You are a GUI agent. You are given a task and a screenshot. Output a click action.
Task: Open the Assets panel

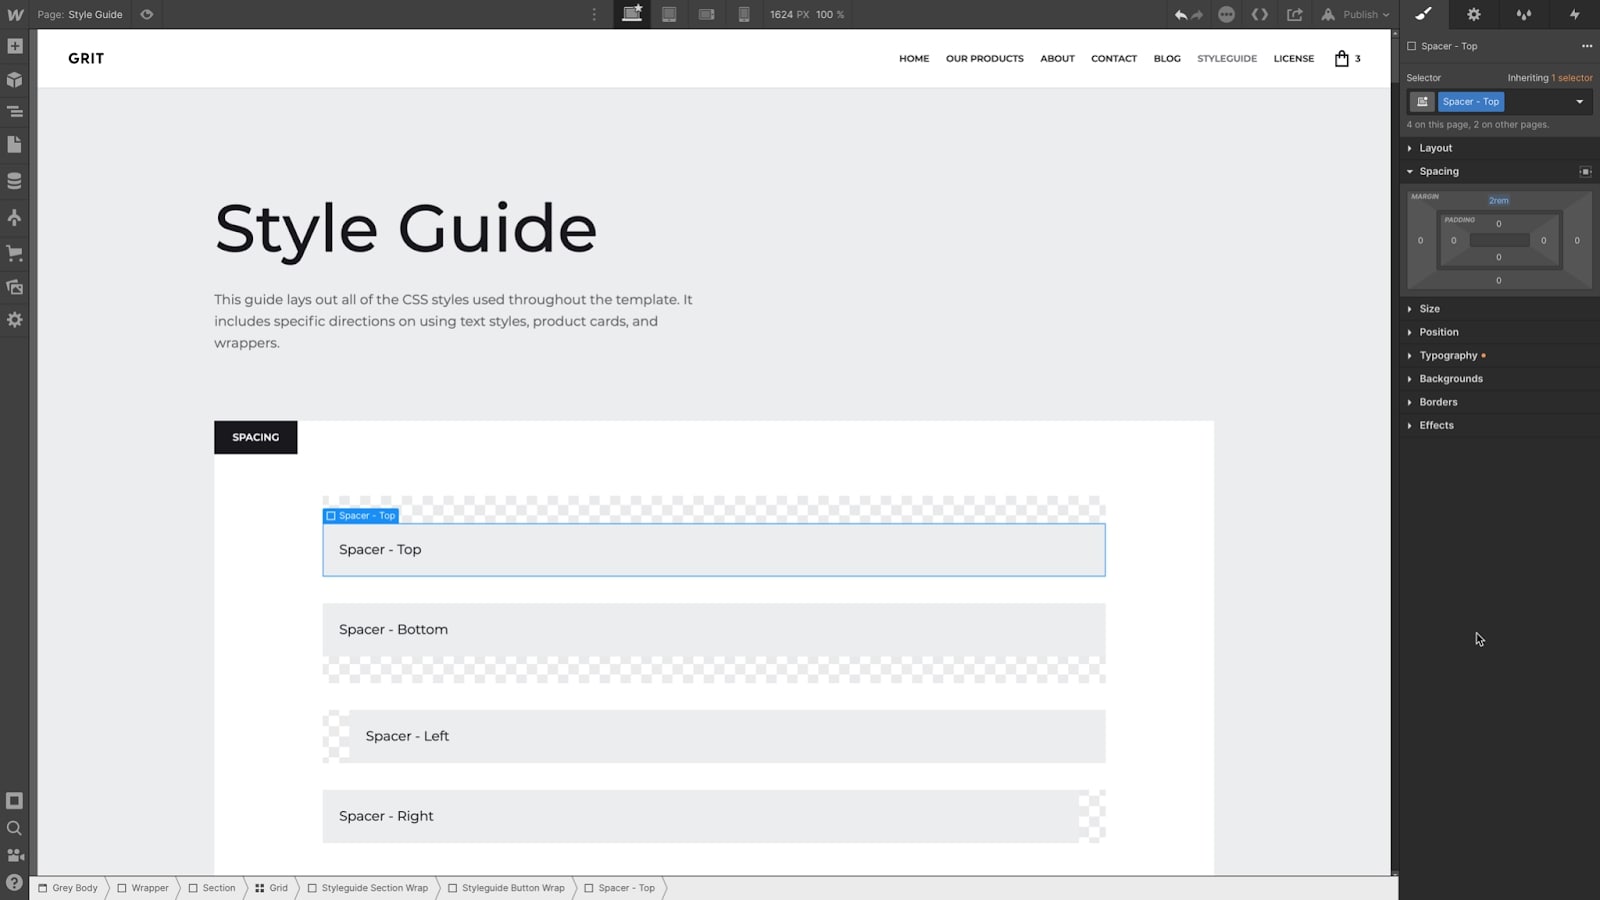click(15, 287)
